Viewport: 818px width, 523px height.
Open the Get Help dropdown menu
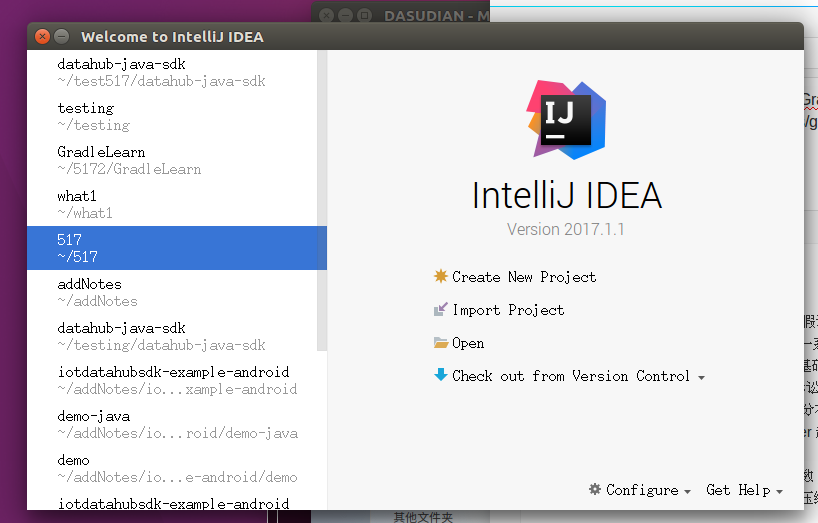point(738,490)
